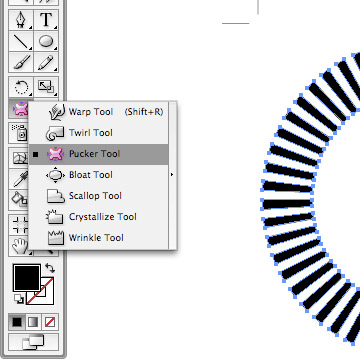Tear off the flyout using arrow strip

(172, 175)
